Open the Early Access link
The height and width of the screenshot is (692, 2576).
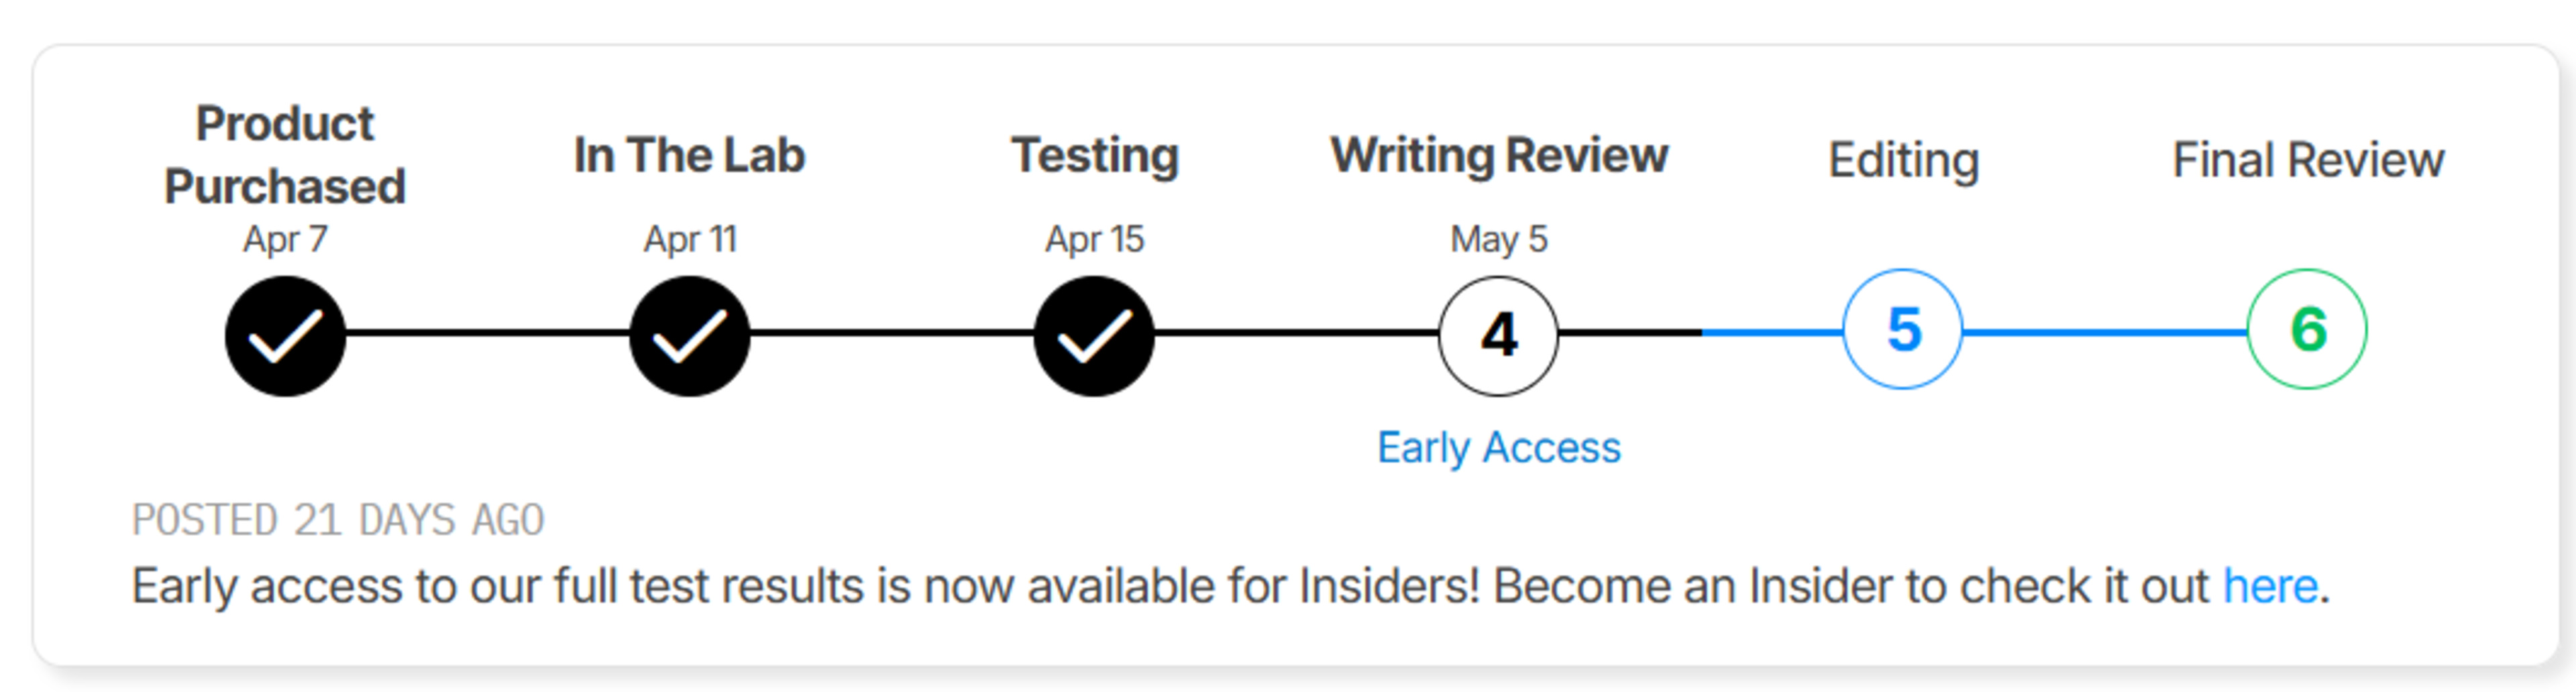click(1498, 447)
